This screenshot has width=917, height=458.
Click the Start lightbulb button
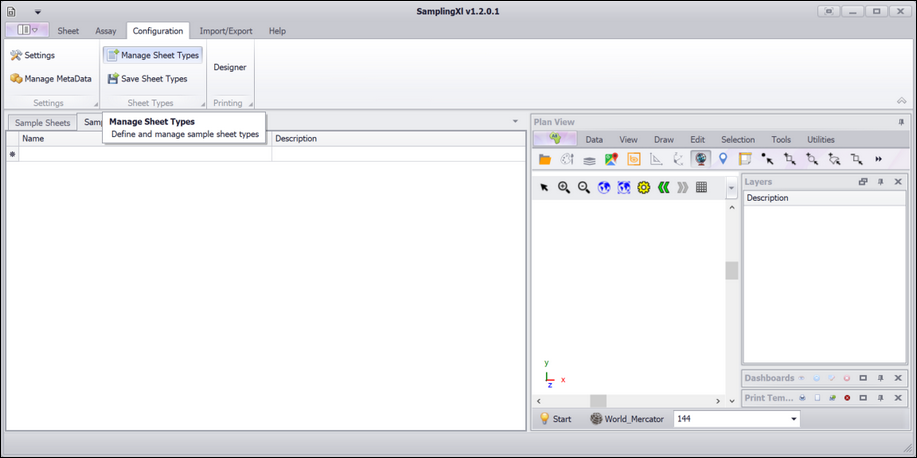point(555,419)
